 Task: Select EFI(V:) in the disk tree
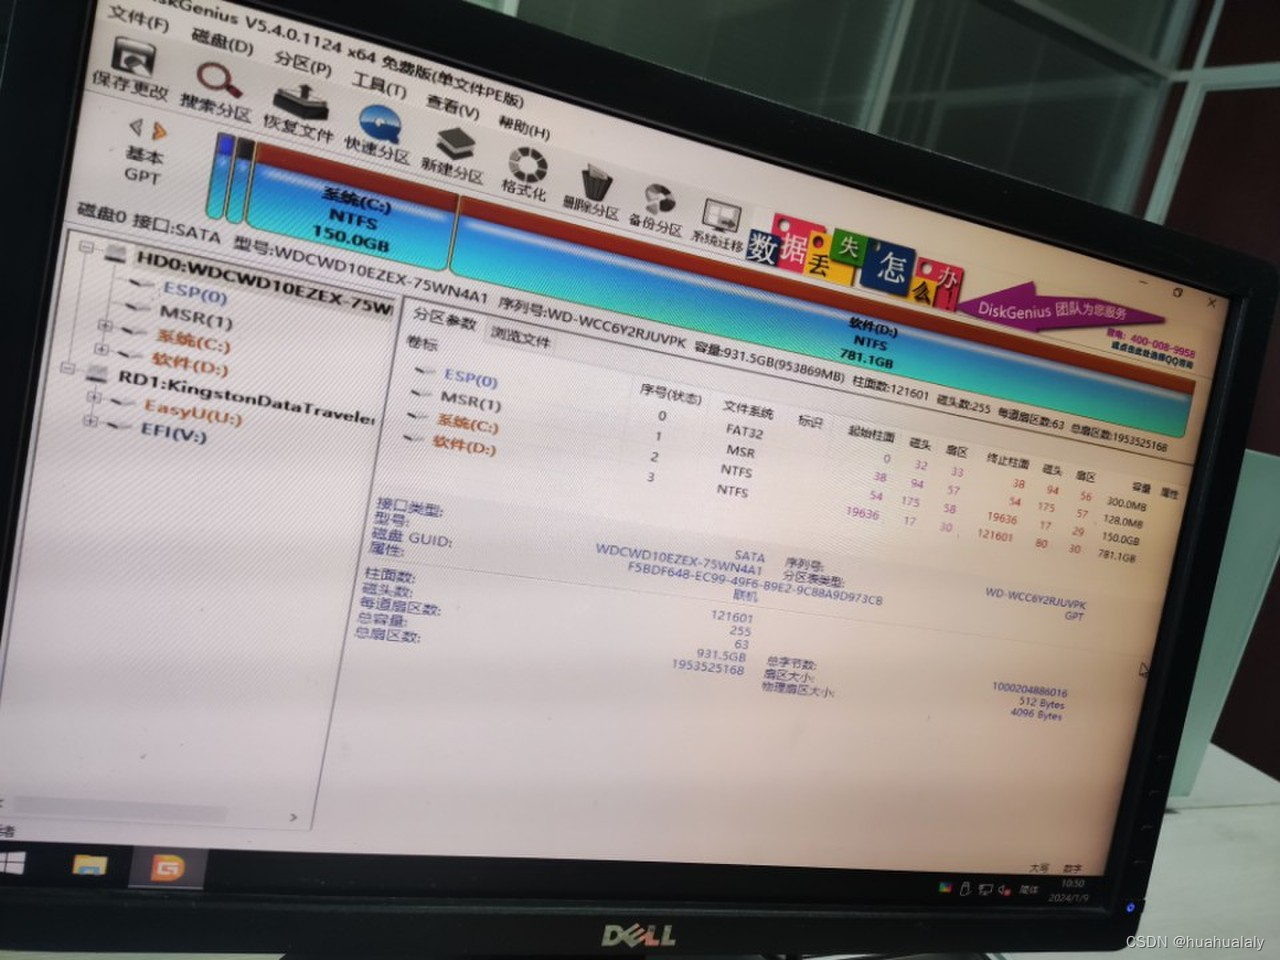tap(173, 432)
